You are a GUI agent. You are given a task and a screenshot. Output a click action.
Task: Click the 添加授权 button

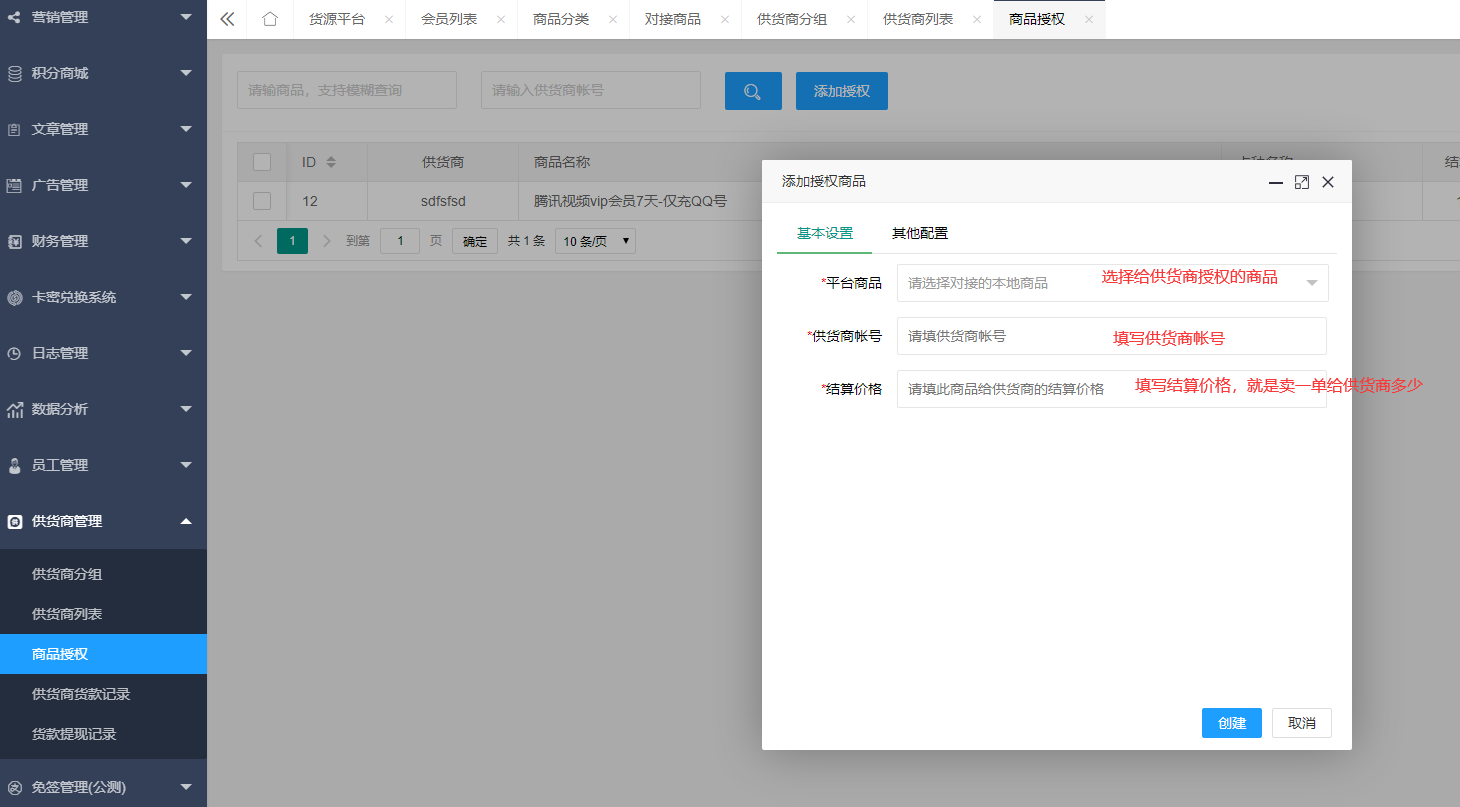842,91
